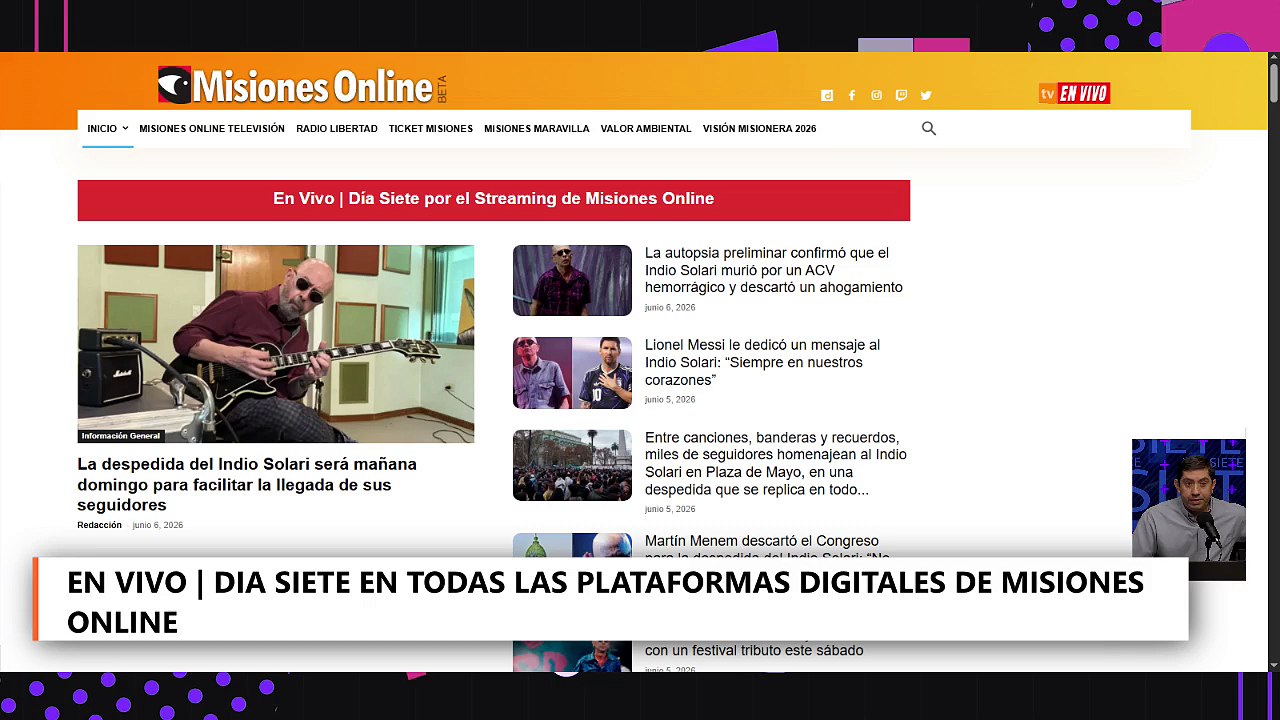Open Misiones Maravilla menu item
This screenshot has width=1280, height=720.
tap(537, 128)
